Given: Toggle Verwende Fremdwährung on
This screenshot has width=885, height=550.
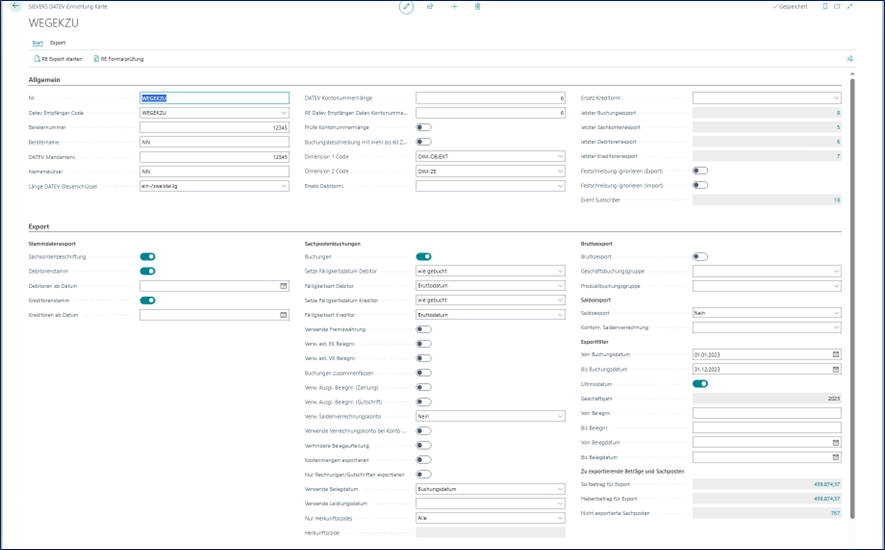Looking at the screenshot, I should click(x=424, y=329).
